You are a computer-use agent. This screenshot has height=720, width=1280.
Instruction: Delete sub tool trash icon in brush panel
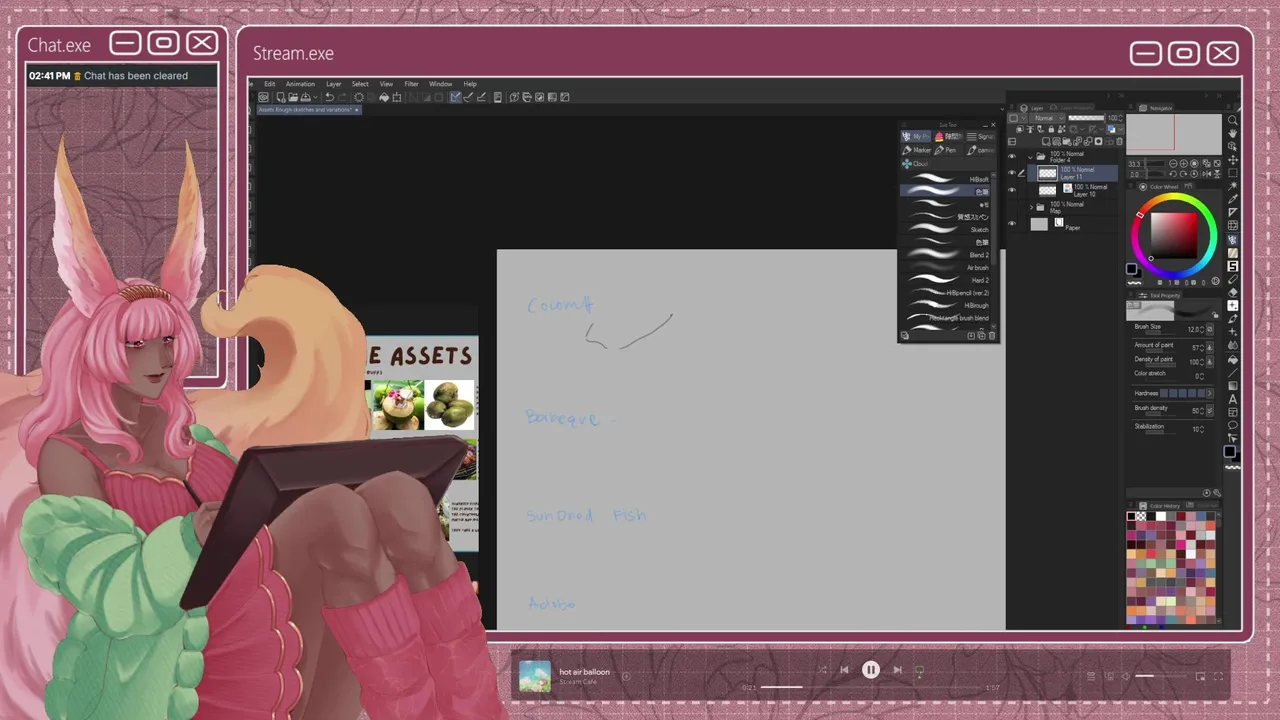coord(992,336)
